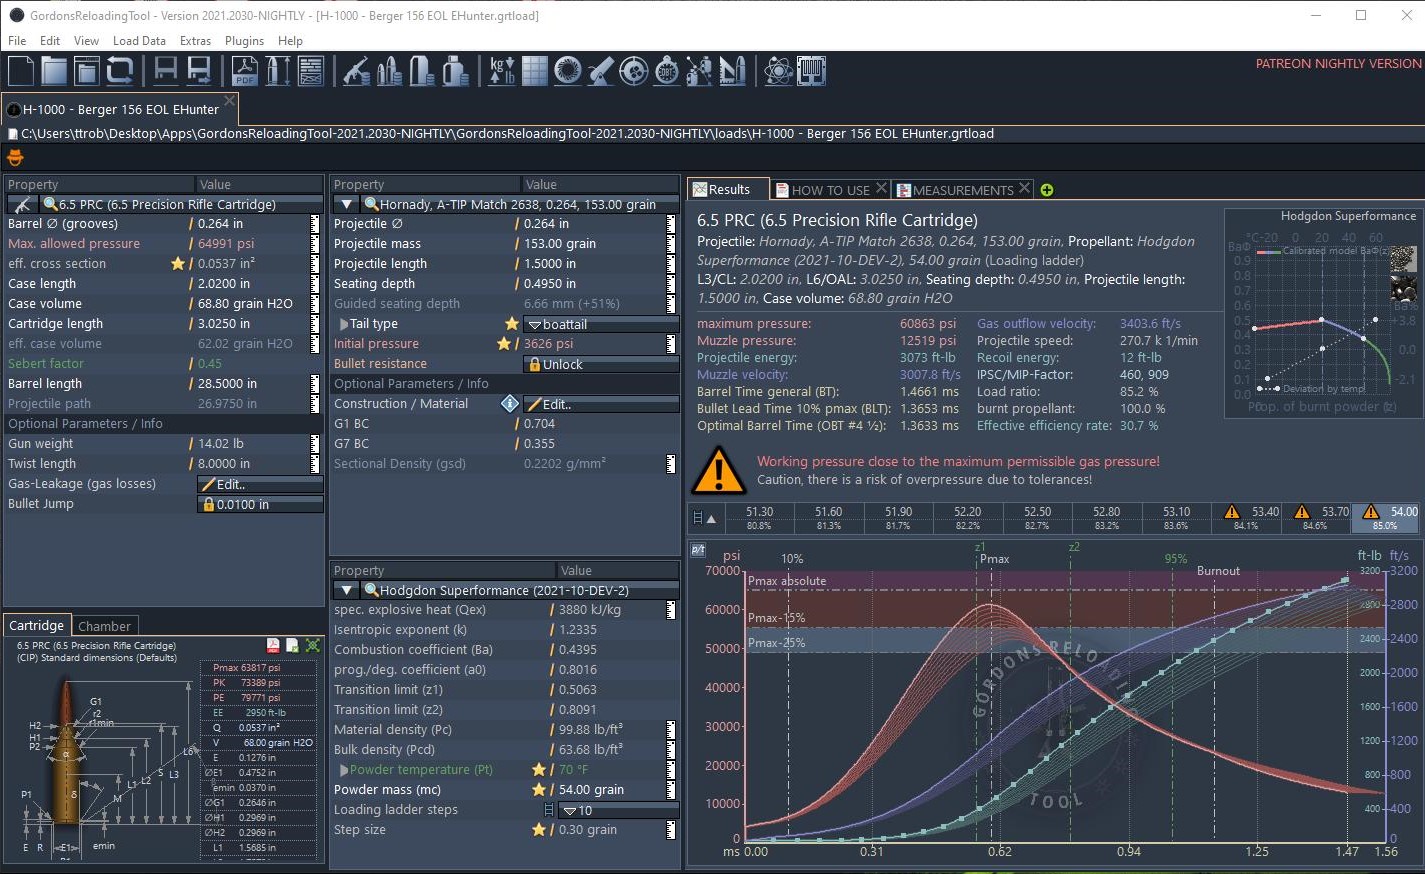Click the green expand cartridge drawing icon
This screenshot has height=874, width=1425.
pyautogui.click(x=313, y=646)
